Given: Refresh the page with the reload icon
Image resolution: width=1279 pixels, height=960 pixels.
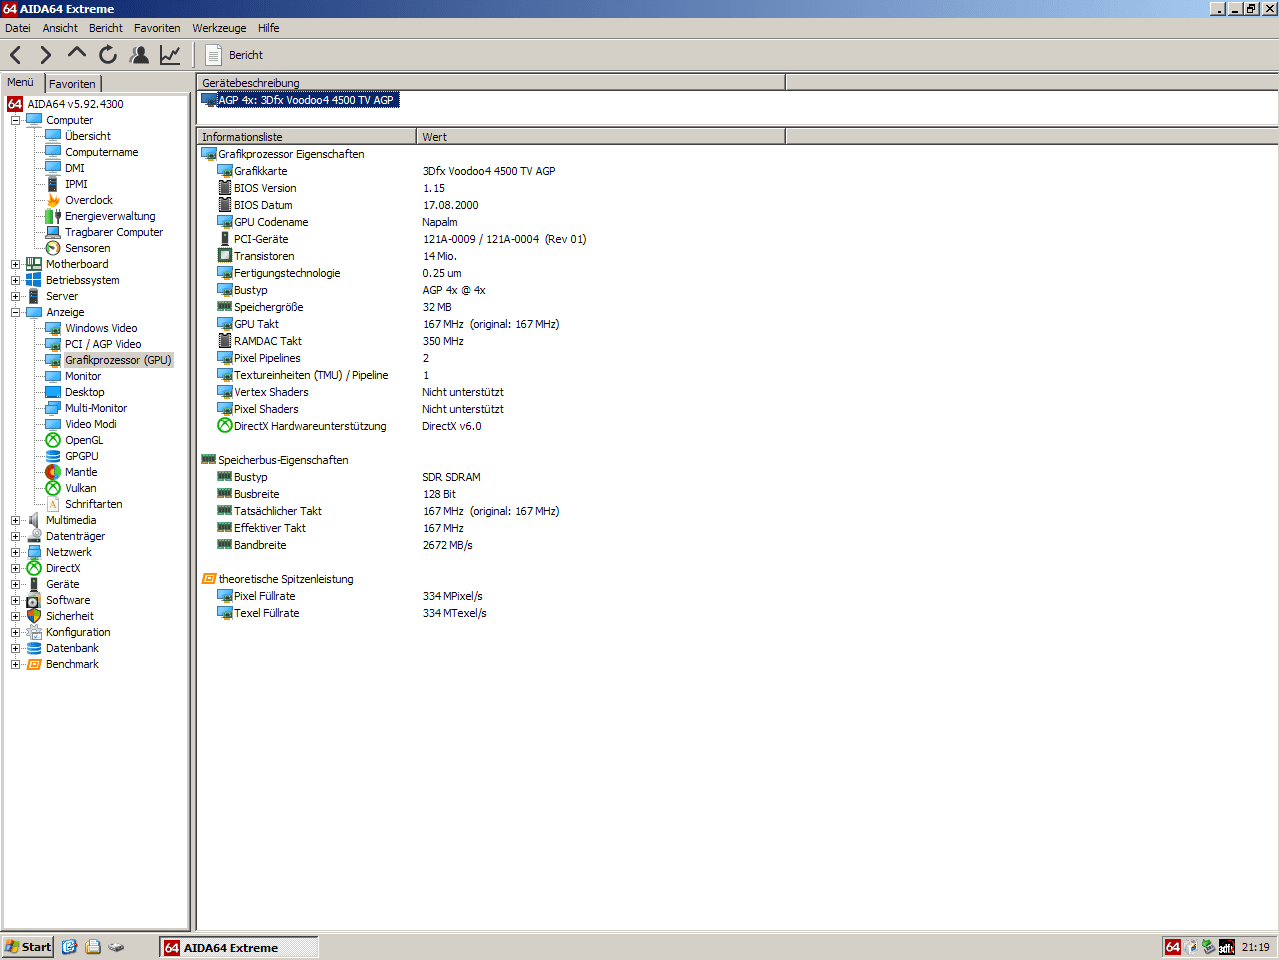Looking at the screenshot, I should (x=108, y=55).
